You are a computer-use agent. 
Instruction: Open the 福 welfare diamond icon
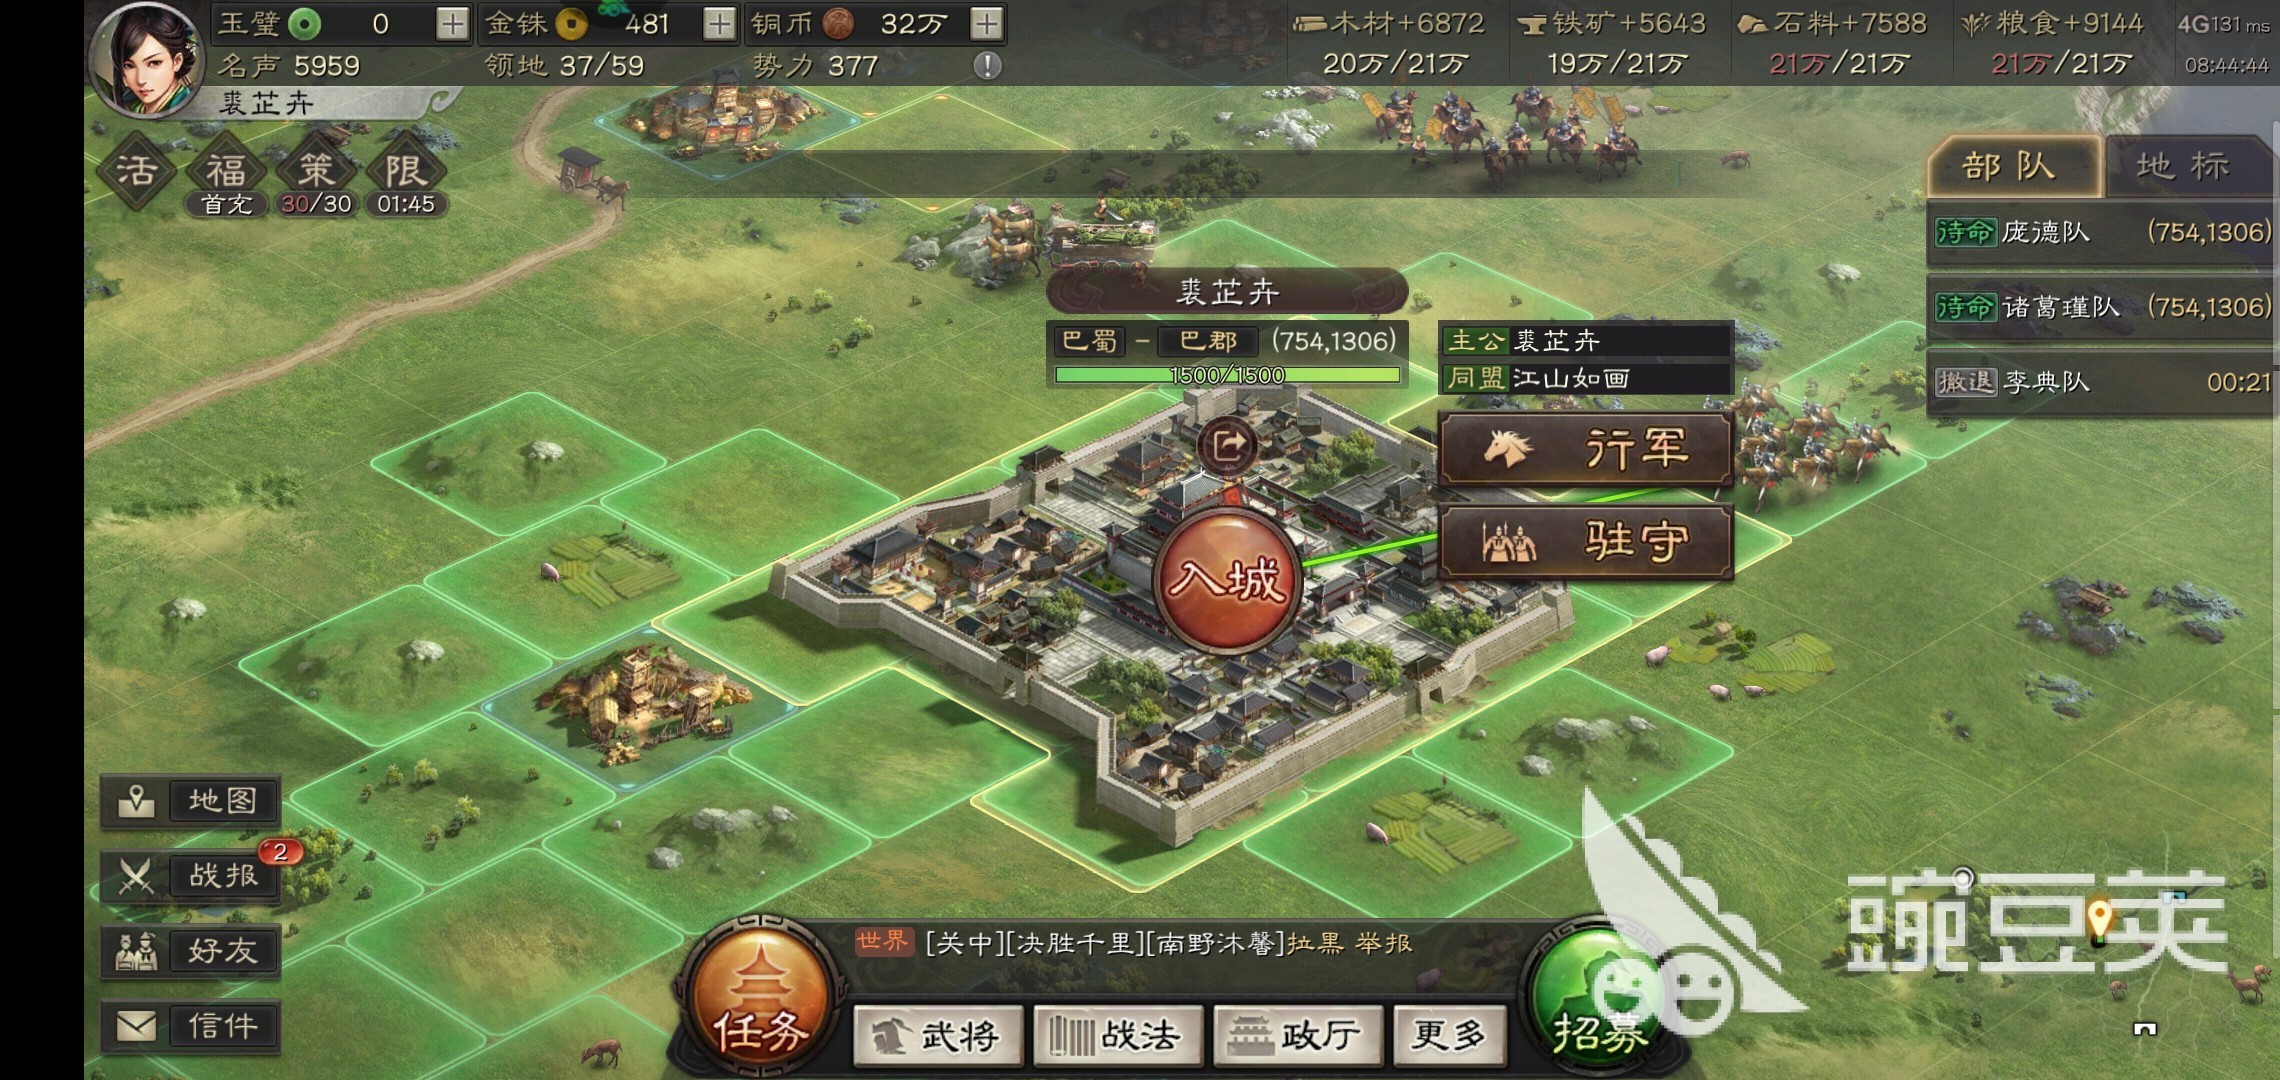pyautogui.click(x=226, y=172)
